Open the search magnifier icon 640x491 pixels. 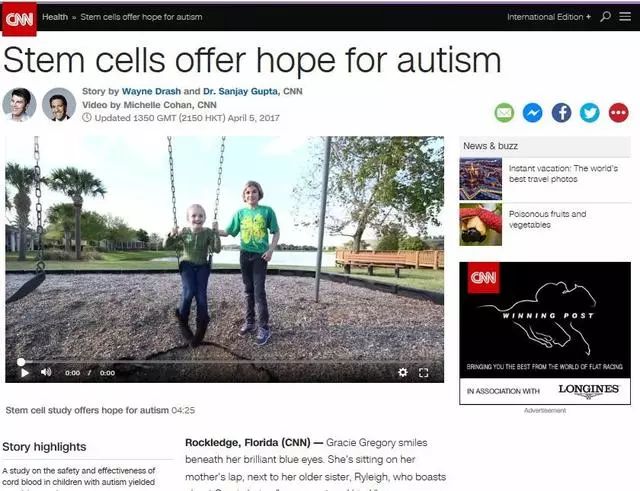[x=606, y=16]
